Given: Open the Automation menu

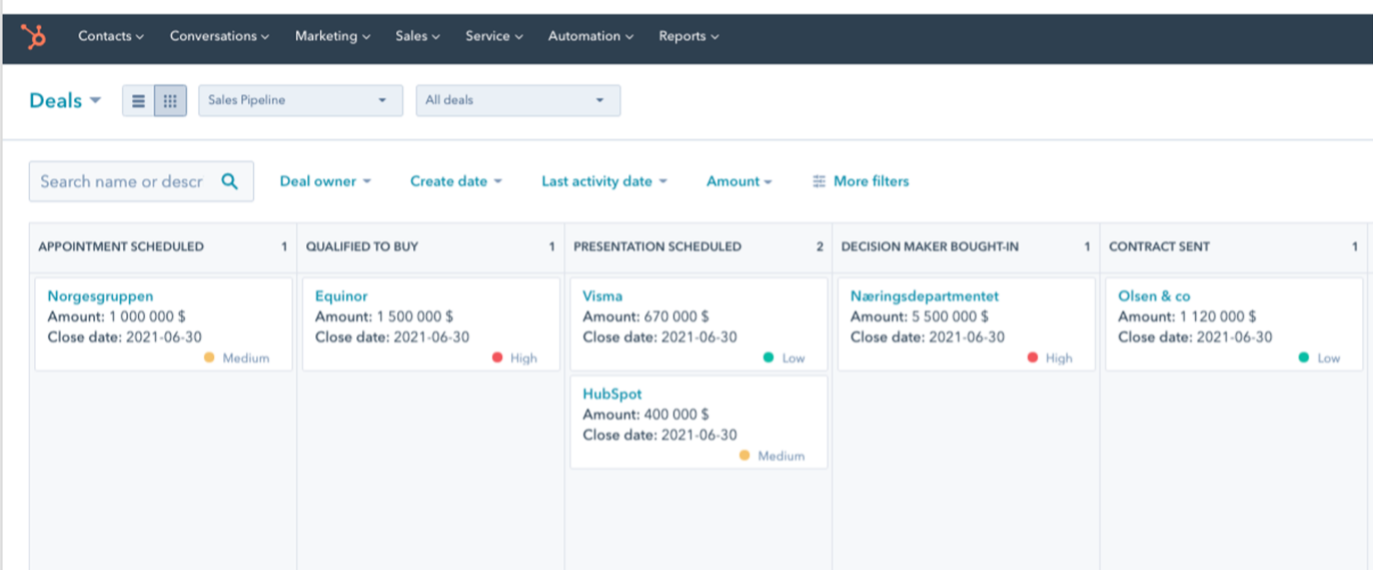Looking at the screenshot, I should [590, 36].
